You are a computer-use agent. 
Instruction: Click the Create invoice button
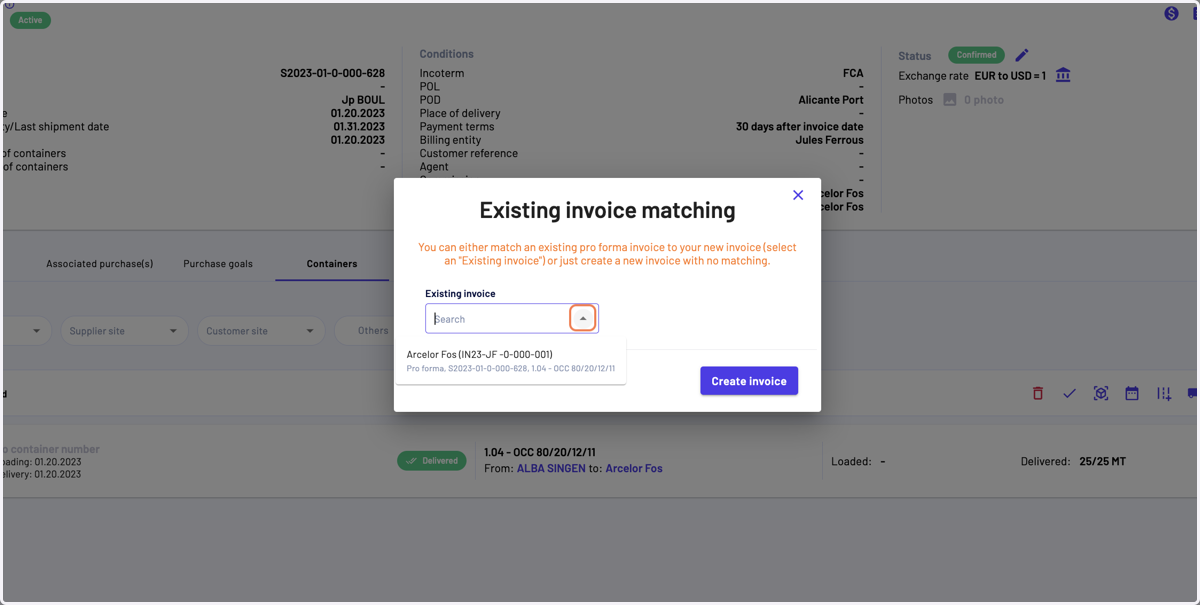coord(749,381)
